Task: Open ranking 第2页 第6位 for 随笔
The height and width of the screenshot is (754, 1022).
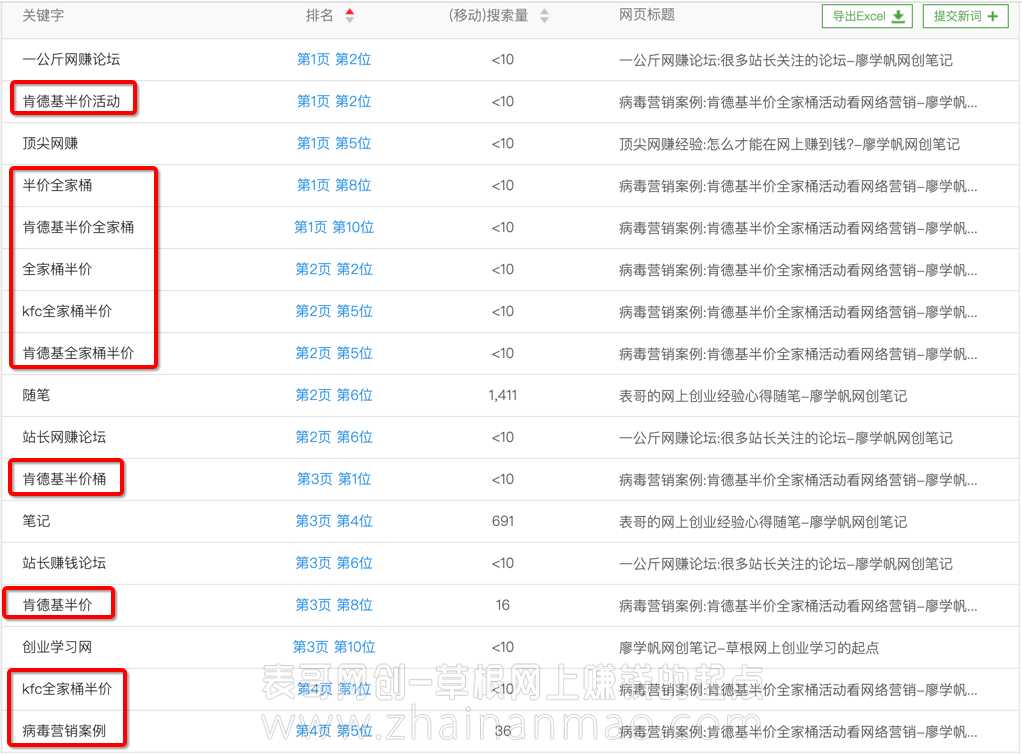Action: (334, 395)
